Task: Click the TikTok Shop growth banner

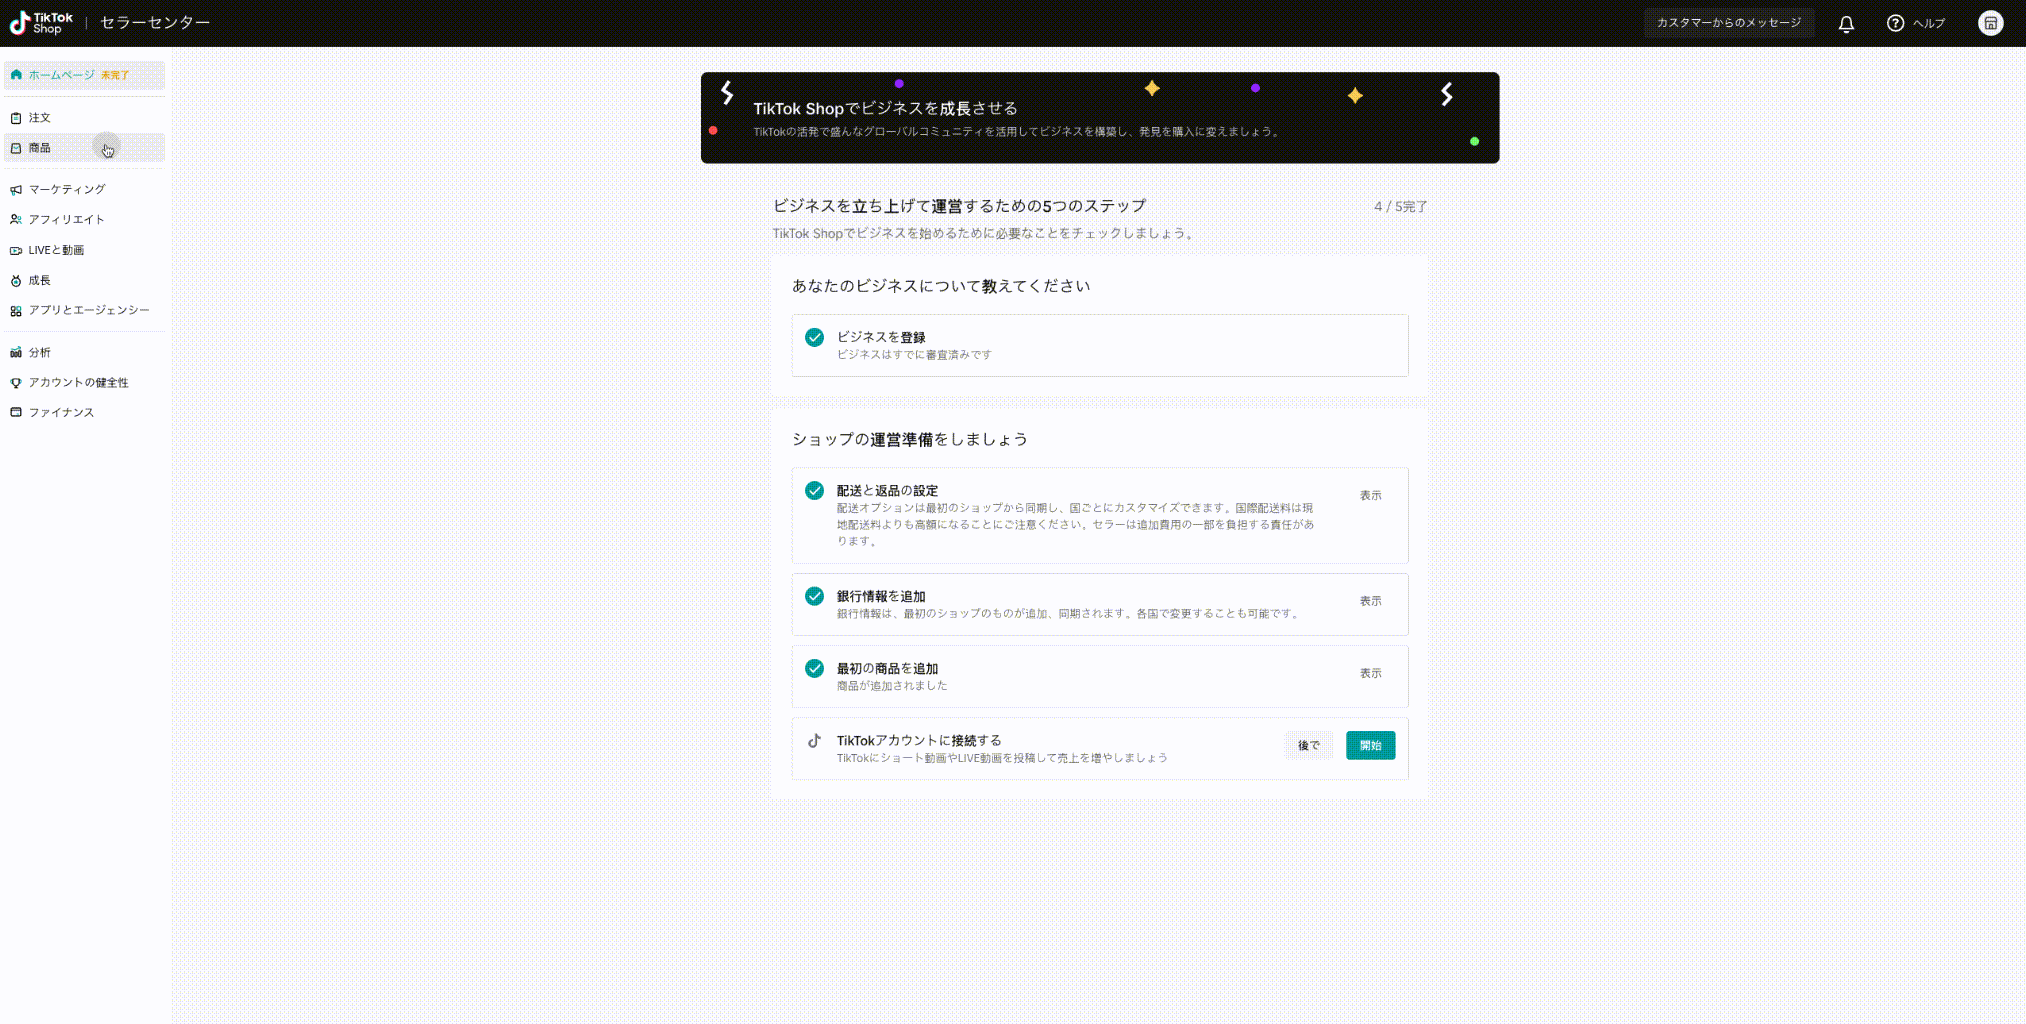Action: point(1099,118)
